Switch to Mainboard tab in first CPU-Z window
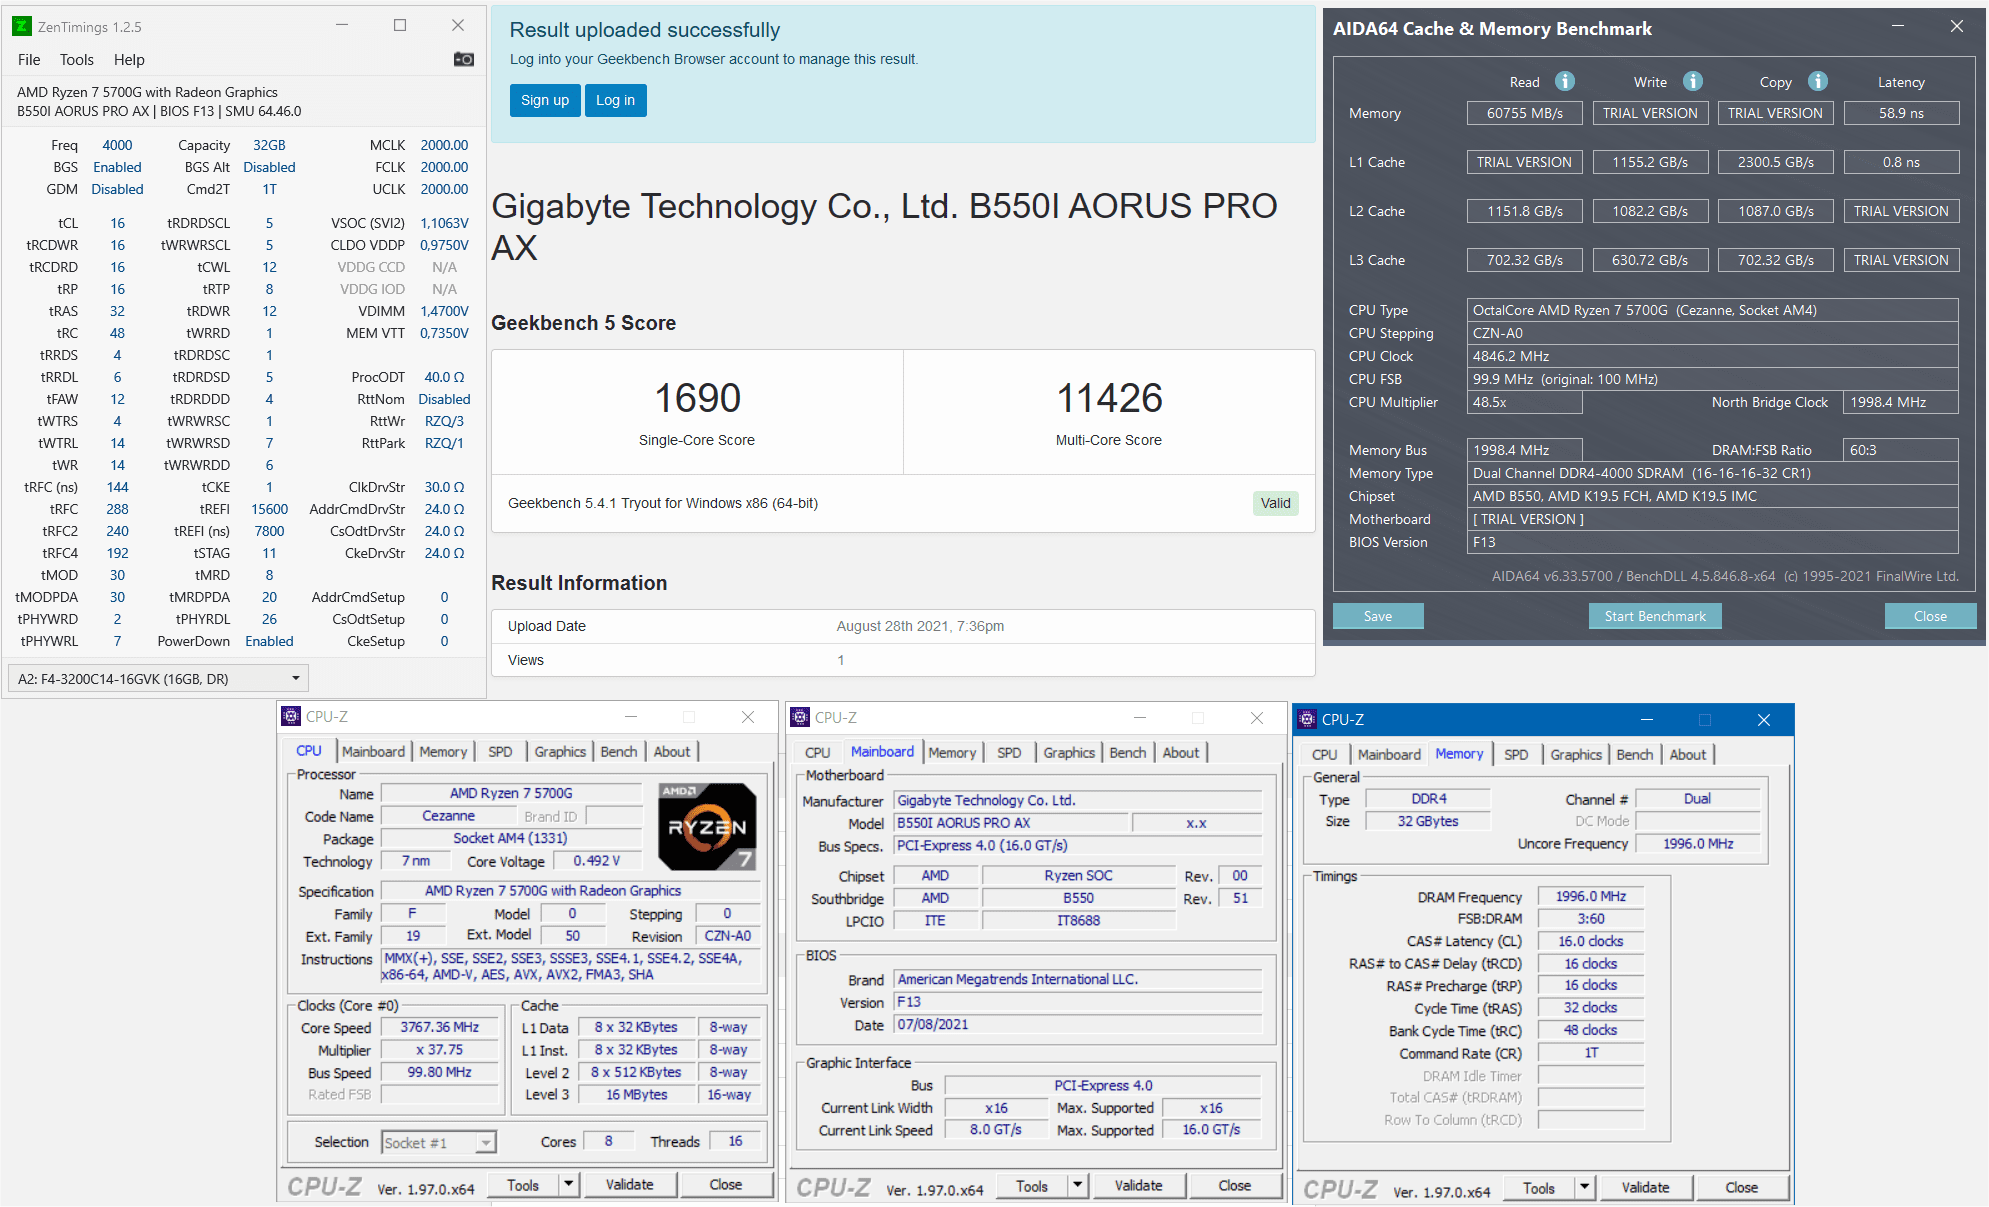The height and width of the screenshot is (1207, 1989). (x=373, y=751)
